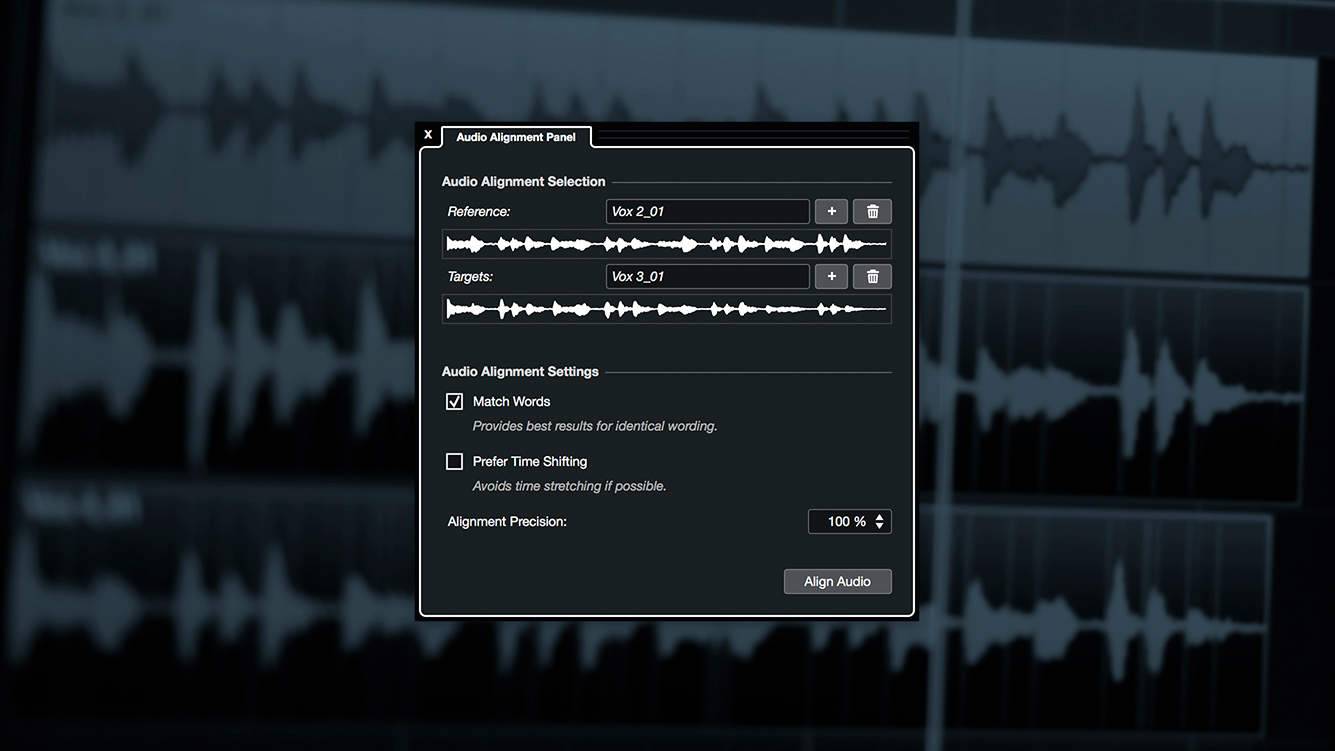Click the Prefer Time Shifting label
This screenshot has width=1335, height=751.
click(530, 461)
